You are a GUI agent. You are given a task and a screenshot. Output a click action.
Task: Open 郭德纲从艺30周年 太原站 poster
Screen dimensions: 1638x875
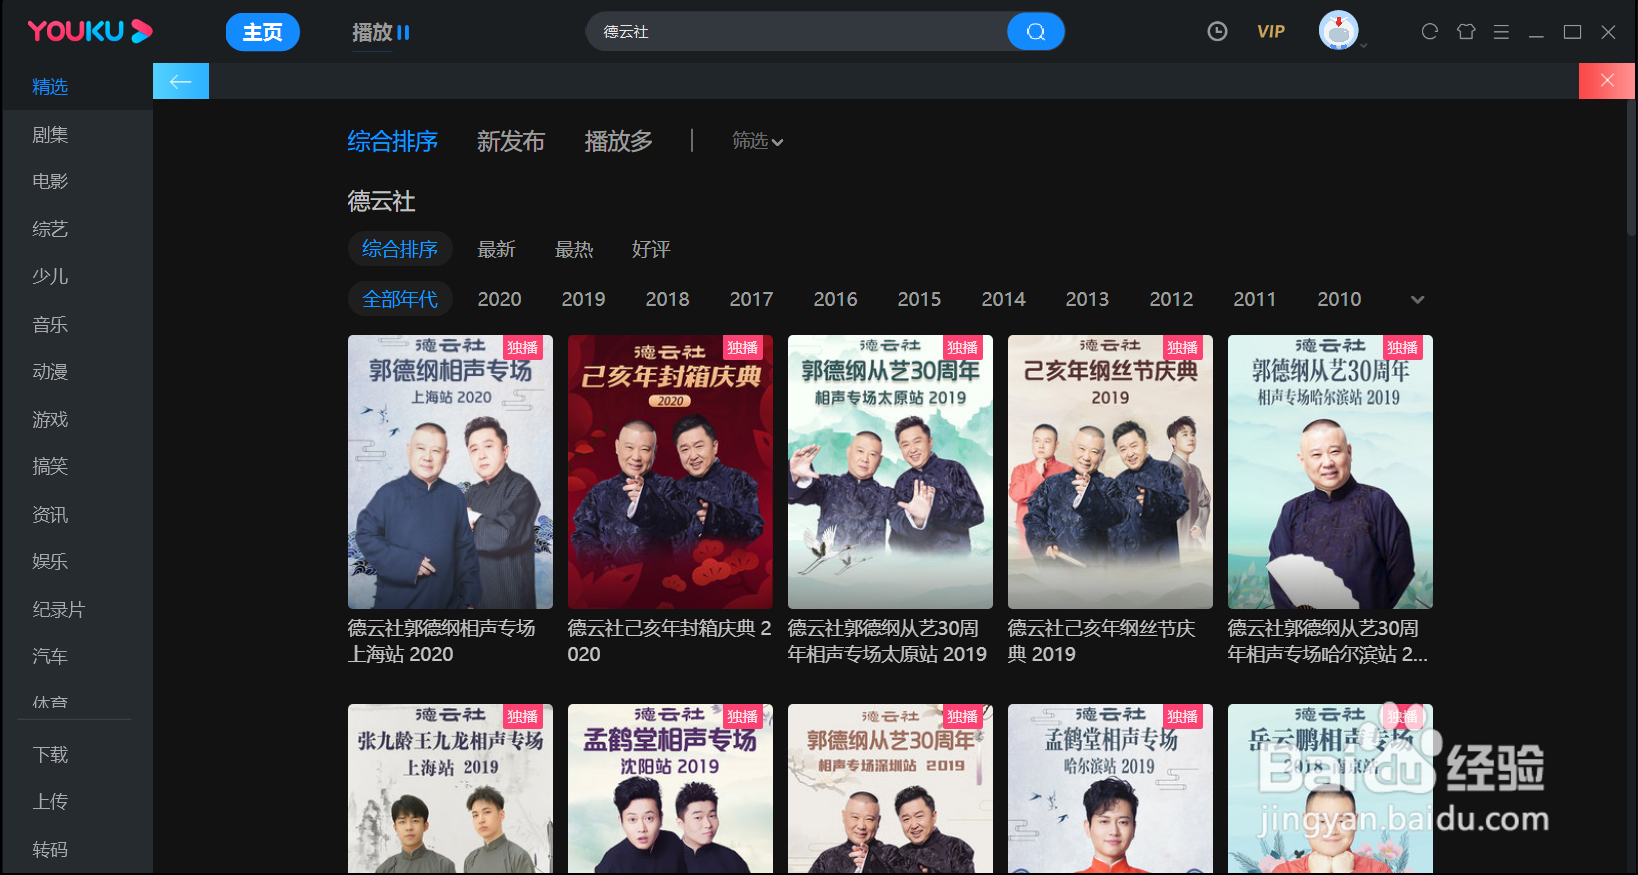[x=890, y=472]
